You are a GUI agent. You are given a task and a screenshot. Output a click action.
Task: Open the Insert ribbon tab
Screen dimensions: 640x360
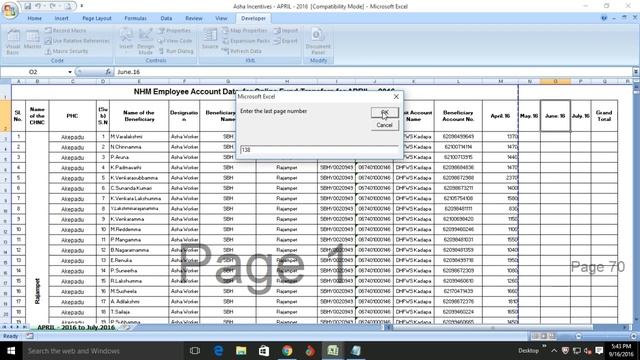(x=62, y=18)
